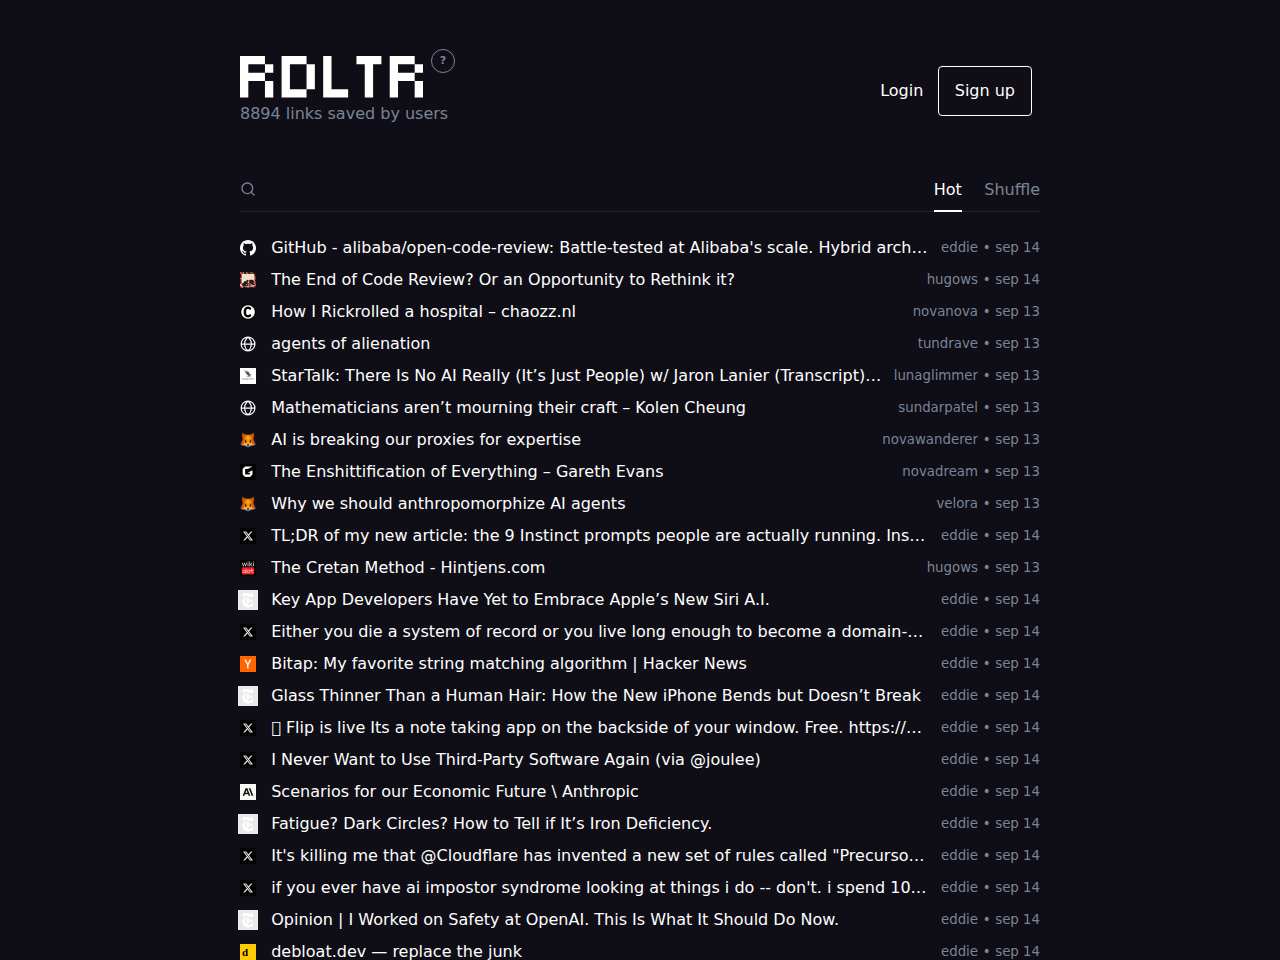
Task: Switch to the Shuffle tab
Action: point(1012,189)
